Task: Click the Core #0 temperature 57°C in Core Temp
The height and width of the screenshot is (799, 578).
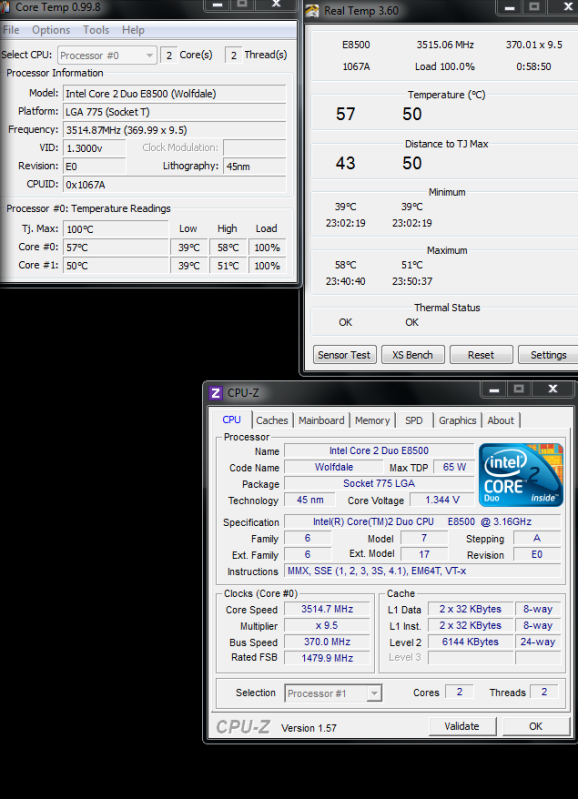Action: (x=116, y=248)
